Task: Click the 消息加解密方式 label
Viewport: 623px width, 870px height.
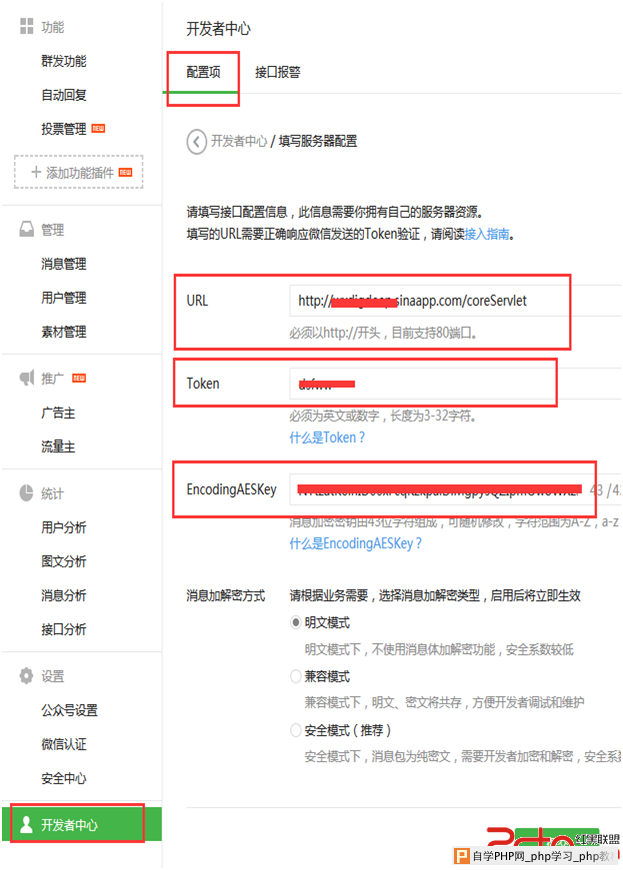Action: click(x=226, y=596)
